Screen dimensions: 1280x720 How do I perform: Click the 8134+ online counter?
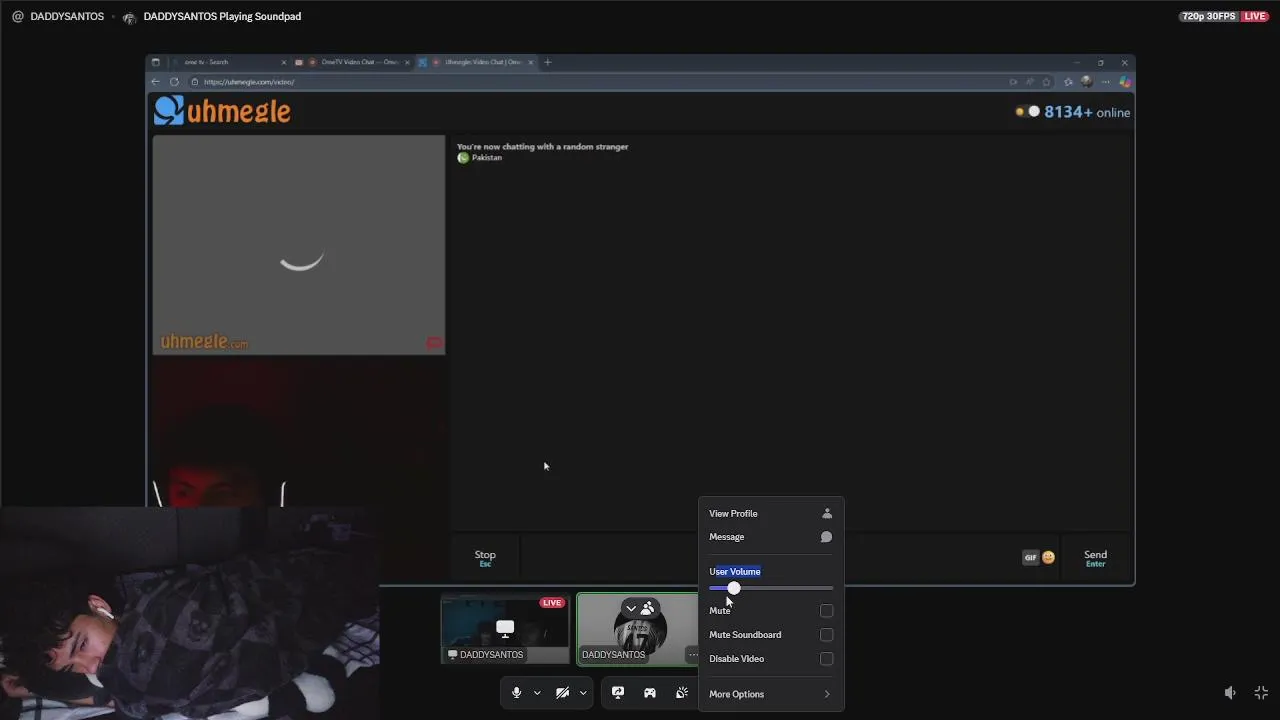coord(1086,112)
